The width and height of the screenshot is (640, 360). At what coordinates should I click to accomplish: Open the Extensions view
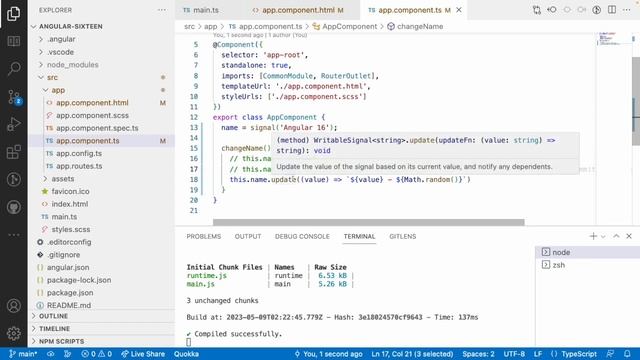(x=13, y=152)
